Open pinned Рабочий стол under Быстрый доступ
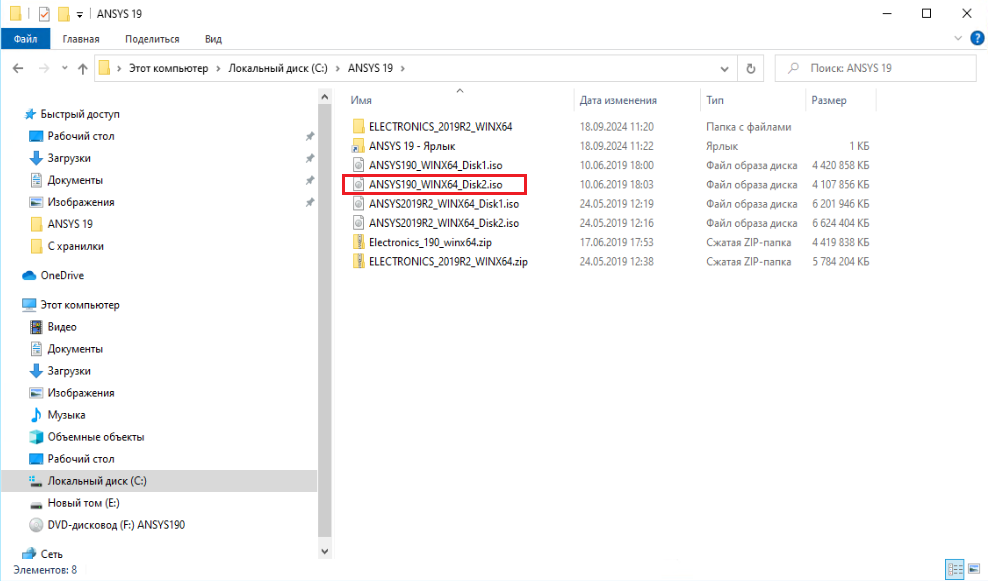The height and width of the screenshot is (581, 988). tap(81, 136)
